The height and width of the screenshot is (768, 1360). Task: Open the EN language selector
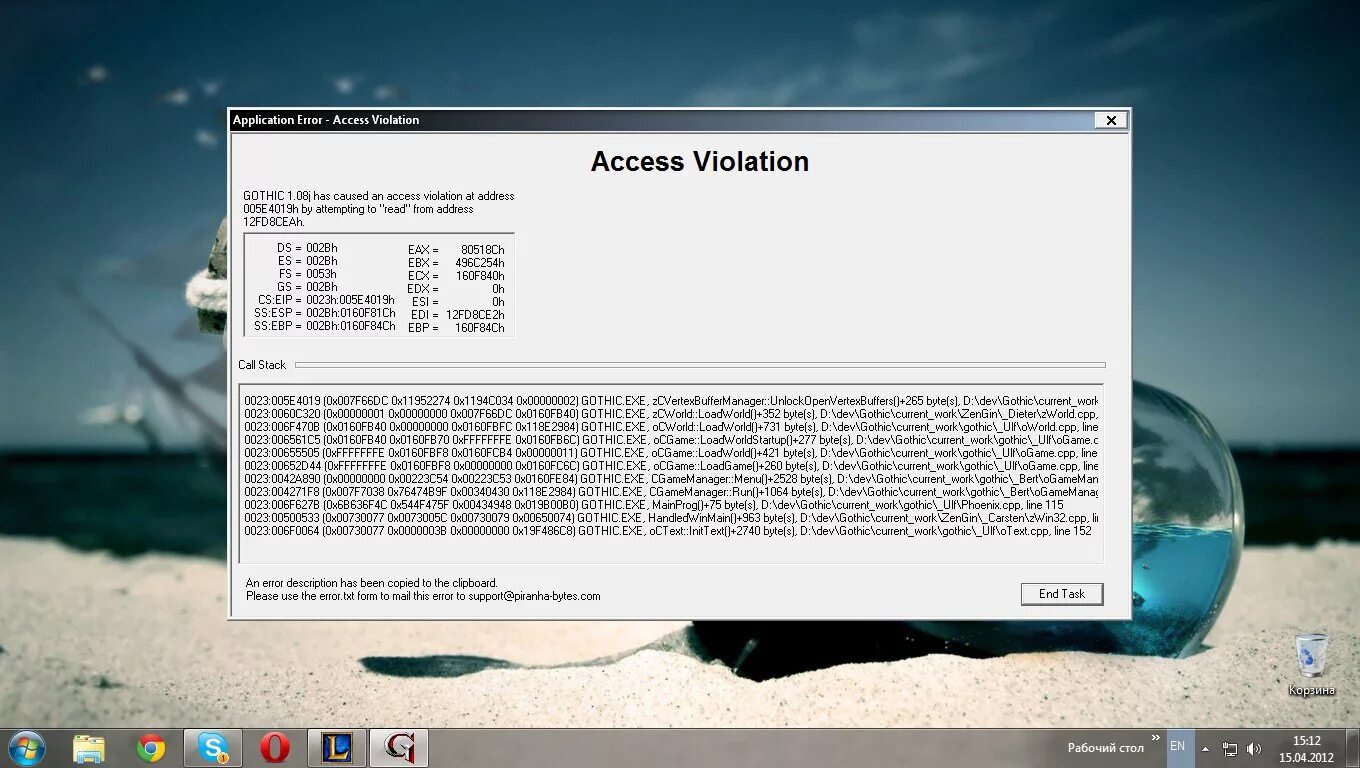click(x=1178, y=746)
